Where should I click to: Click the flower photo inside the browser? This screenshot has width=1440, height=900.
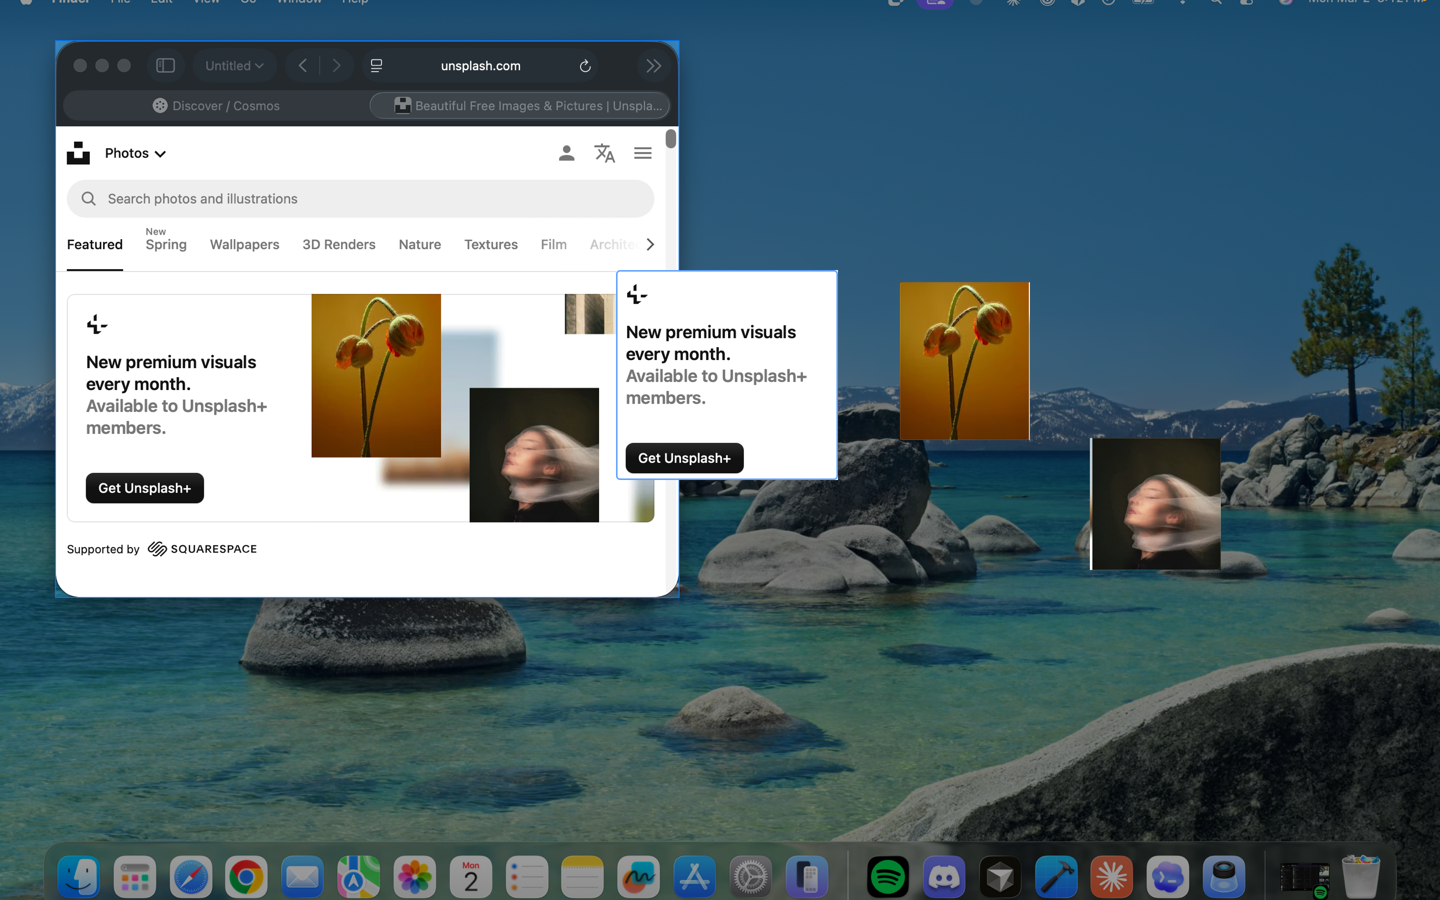(x=376, y=375)
